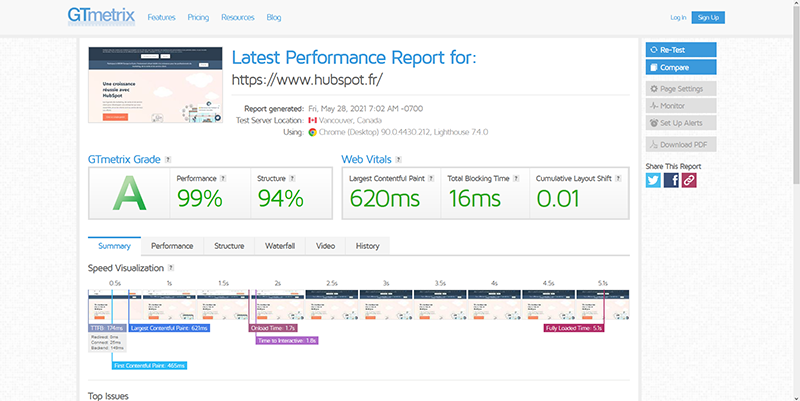
Task: Open Blog in top navigation
Action: 273,17
